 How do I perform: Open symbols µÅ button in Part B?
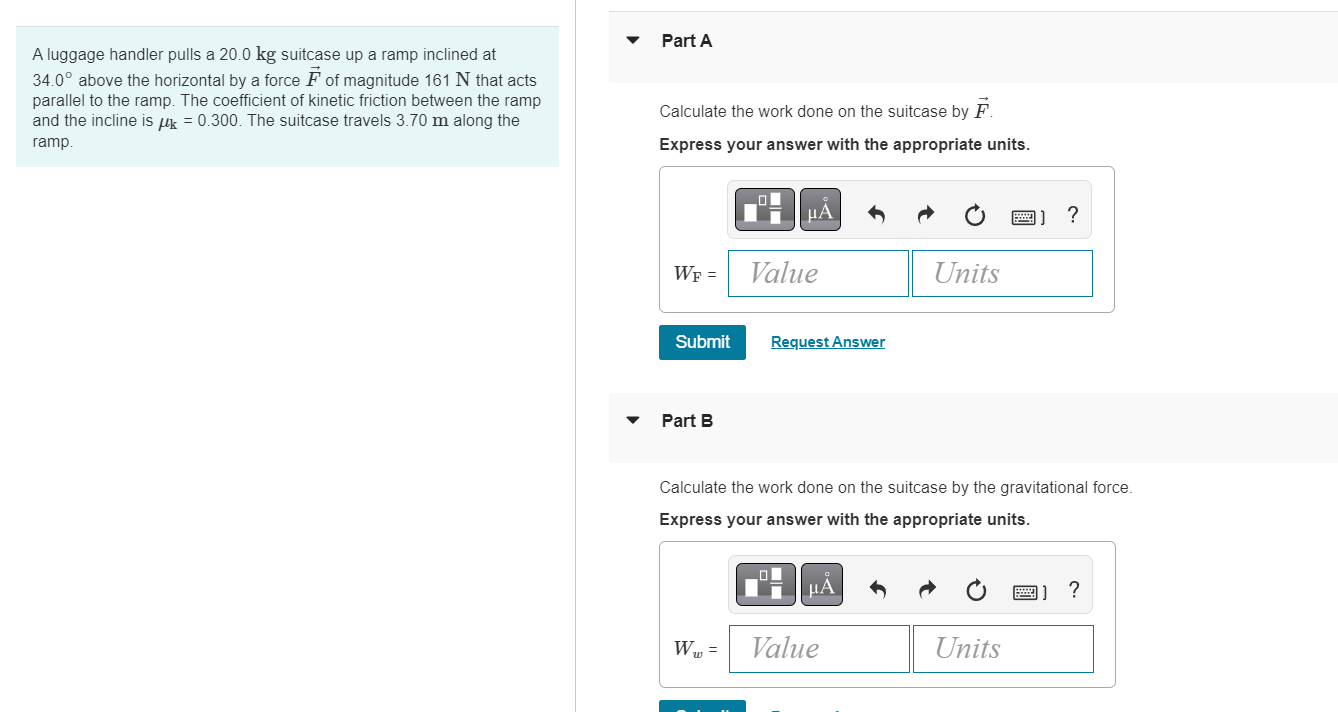coord(821,585)
